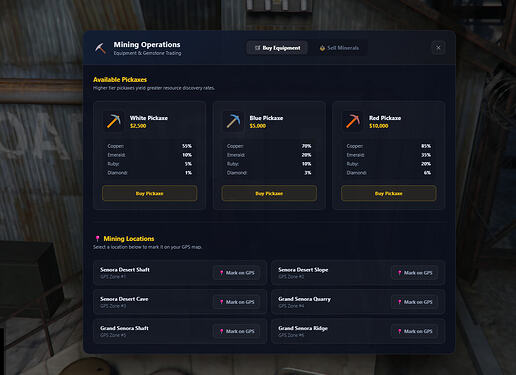Click the Red Pickaxe icon

click(353, 121)
